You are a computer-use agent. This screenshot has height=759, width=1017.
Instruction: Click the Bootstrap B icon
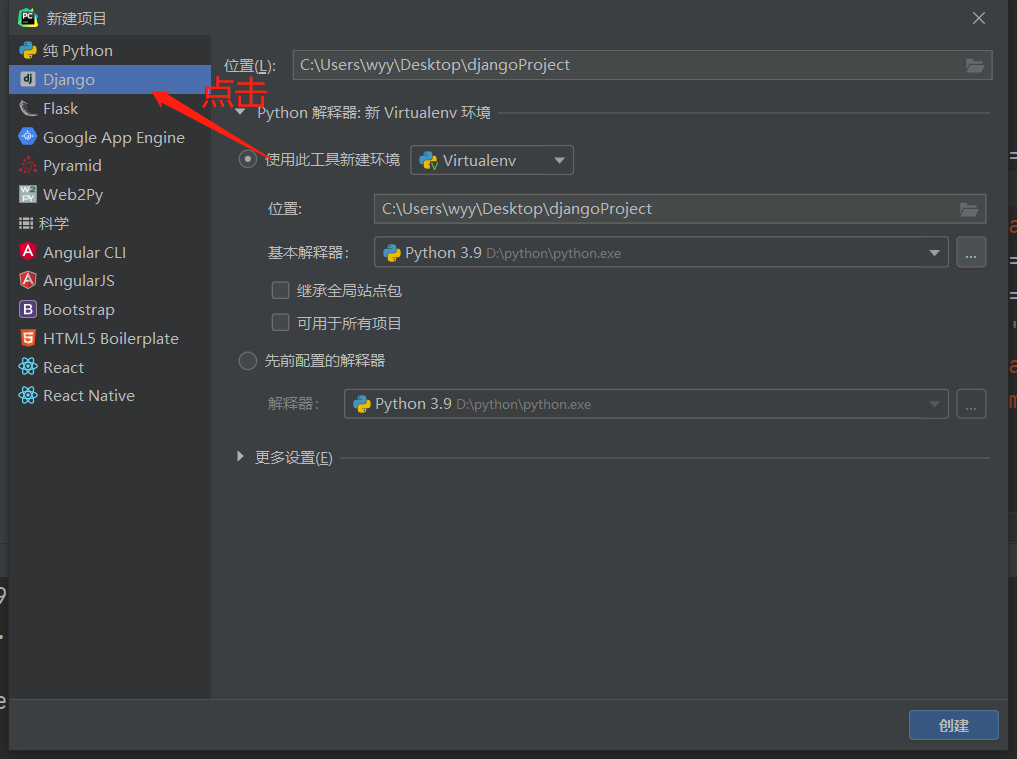[x=28, y=309]
